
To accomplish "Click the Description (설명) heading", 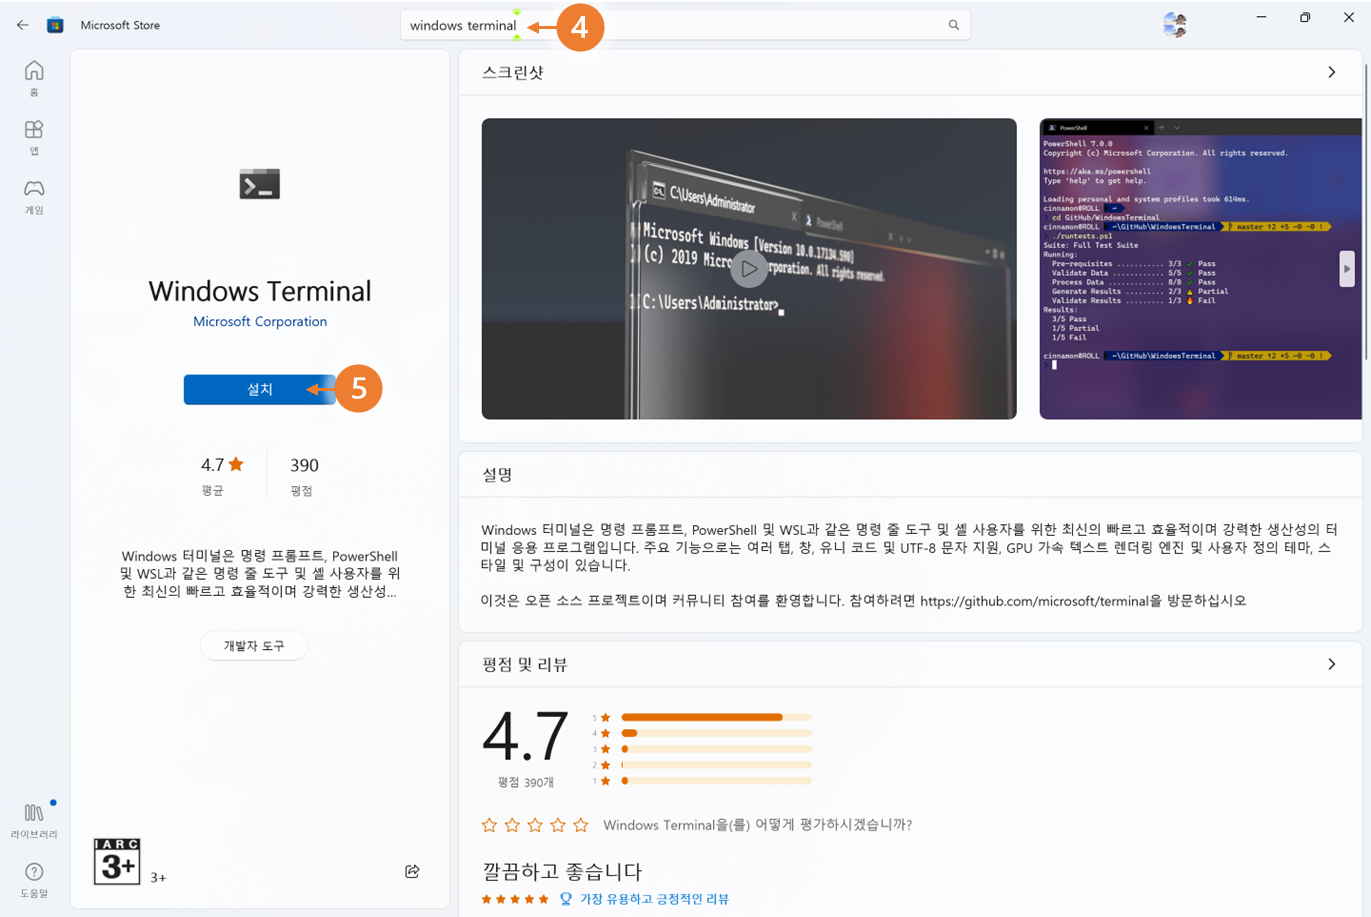I will [x=497, y=474].
